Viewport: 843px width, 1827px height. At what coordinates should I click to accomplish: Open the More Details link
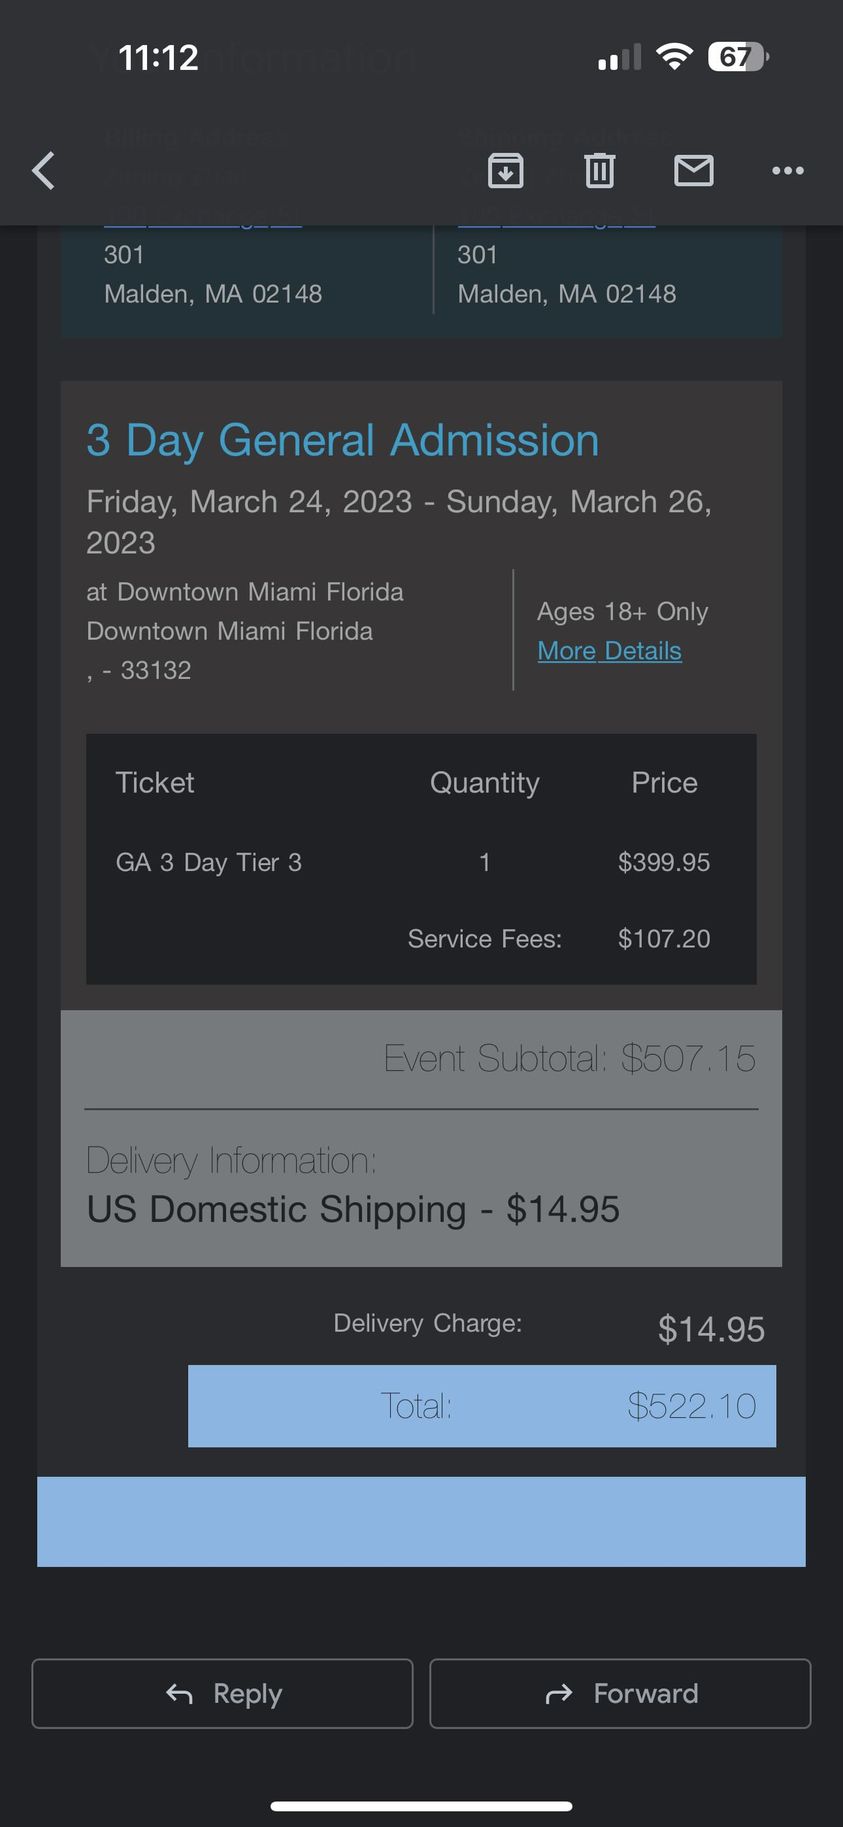609,651
